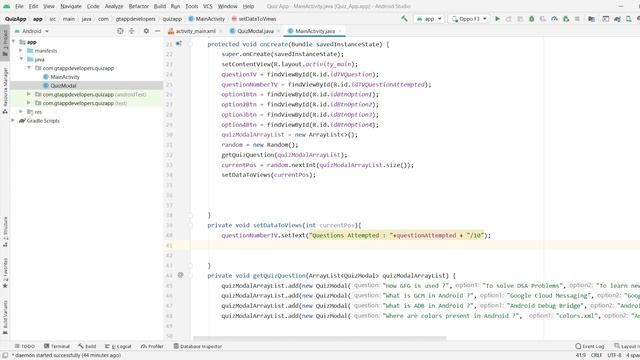Viewport: 640px width, 360px height.
Task: Expand the manifests folder
Action: [21, 51]
